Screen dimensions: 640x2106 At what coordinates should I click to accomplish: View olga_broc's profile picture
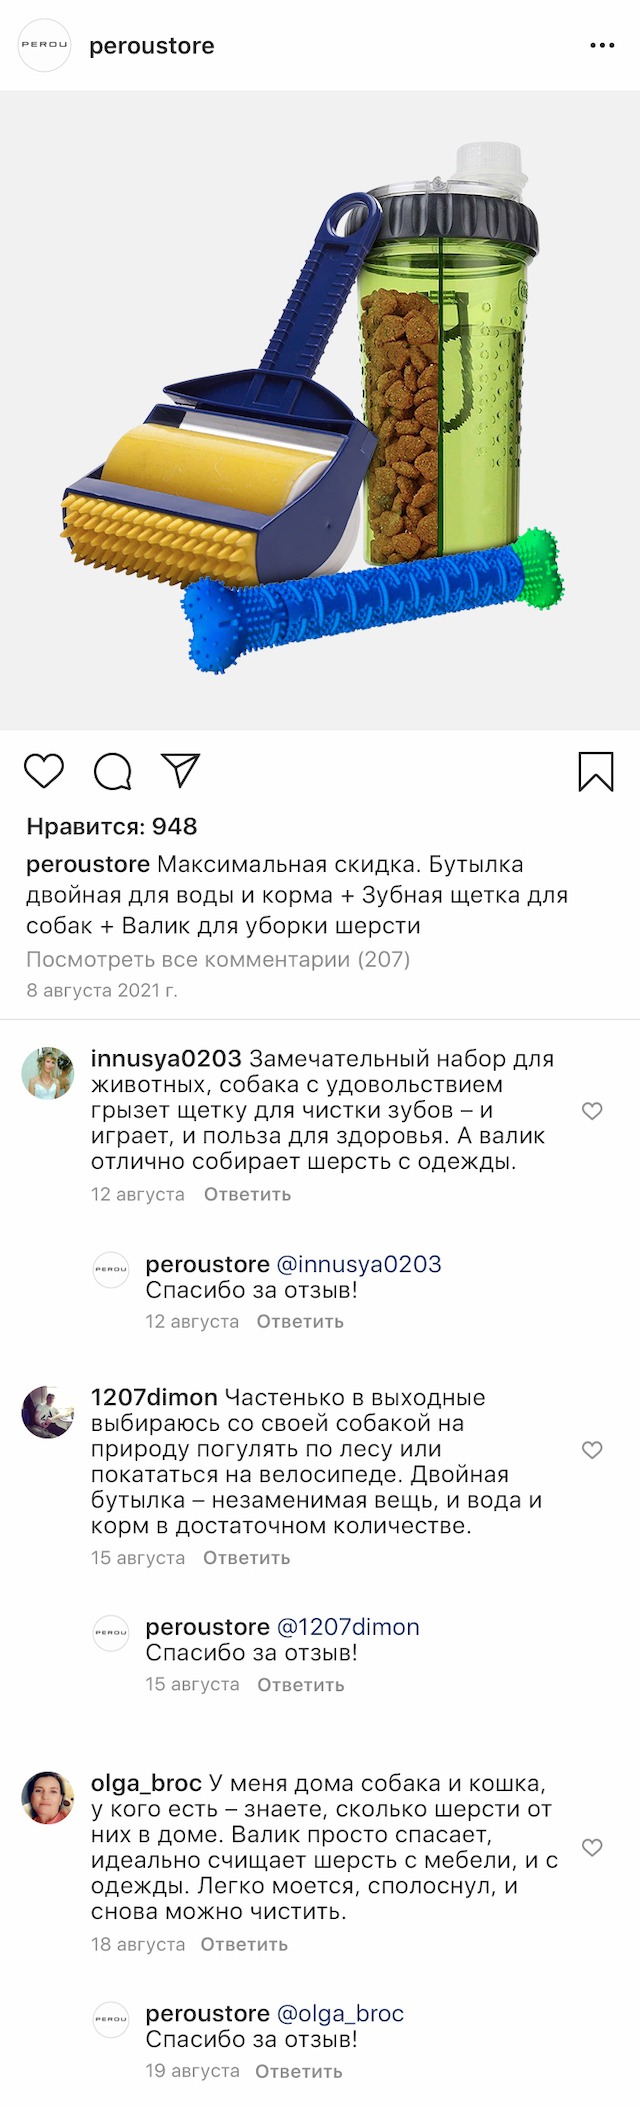pyautogui.click(x=48, y=1798)
